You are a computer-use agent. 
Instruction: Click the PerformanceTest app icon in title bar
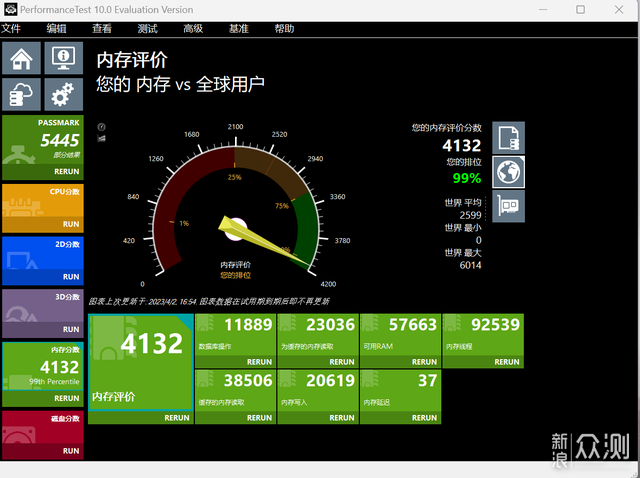(x=11, y=9)
